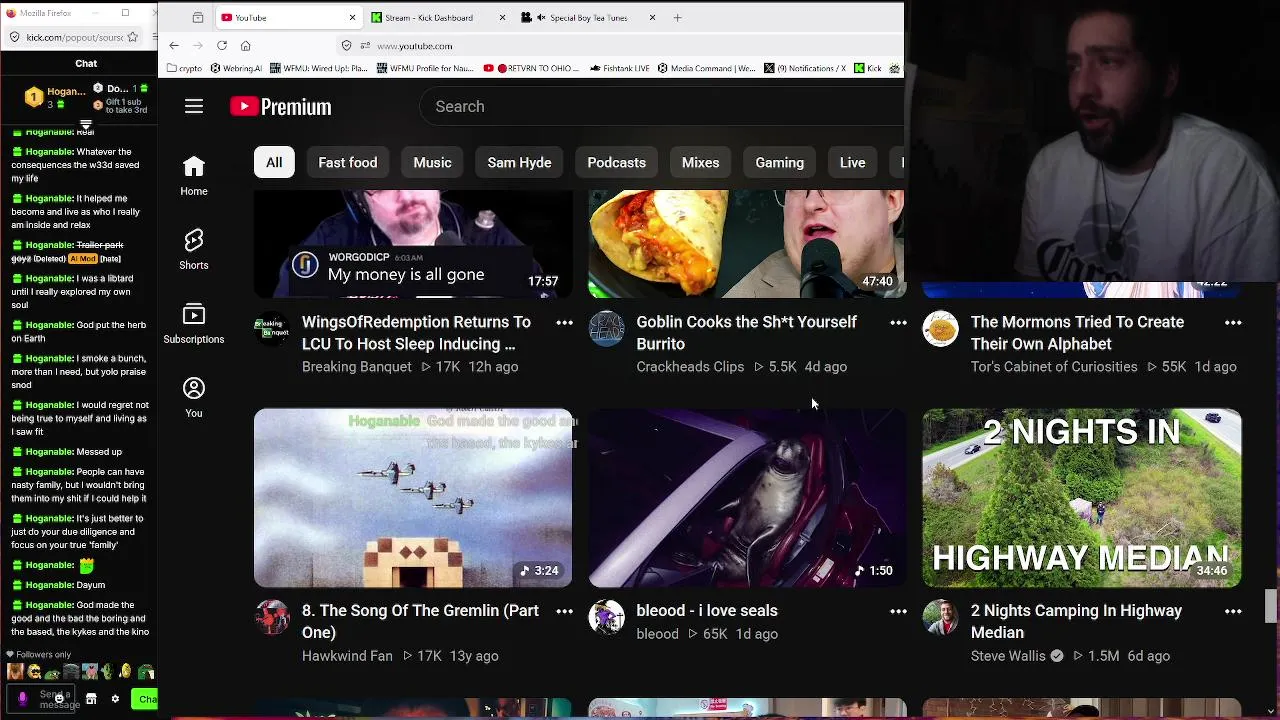Bookmark kick.com popout with star icon
The height and width of the screenshot is (720, 1280).
pos(135,37)
